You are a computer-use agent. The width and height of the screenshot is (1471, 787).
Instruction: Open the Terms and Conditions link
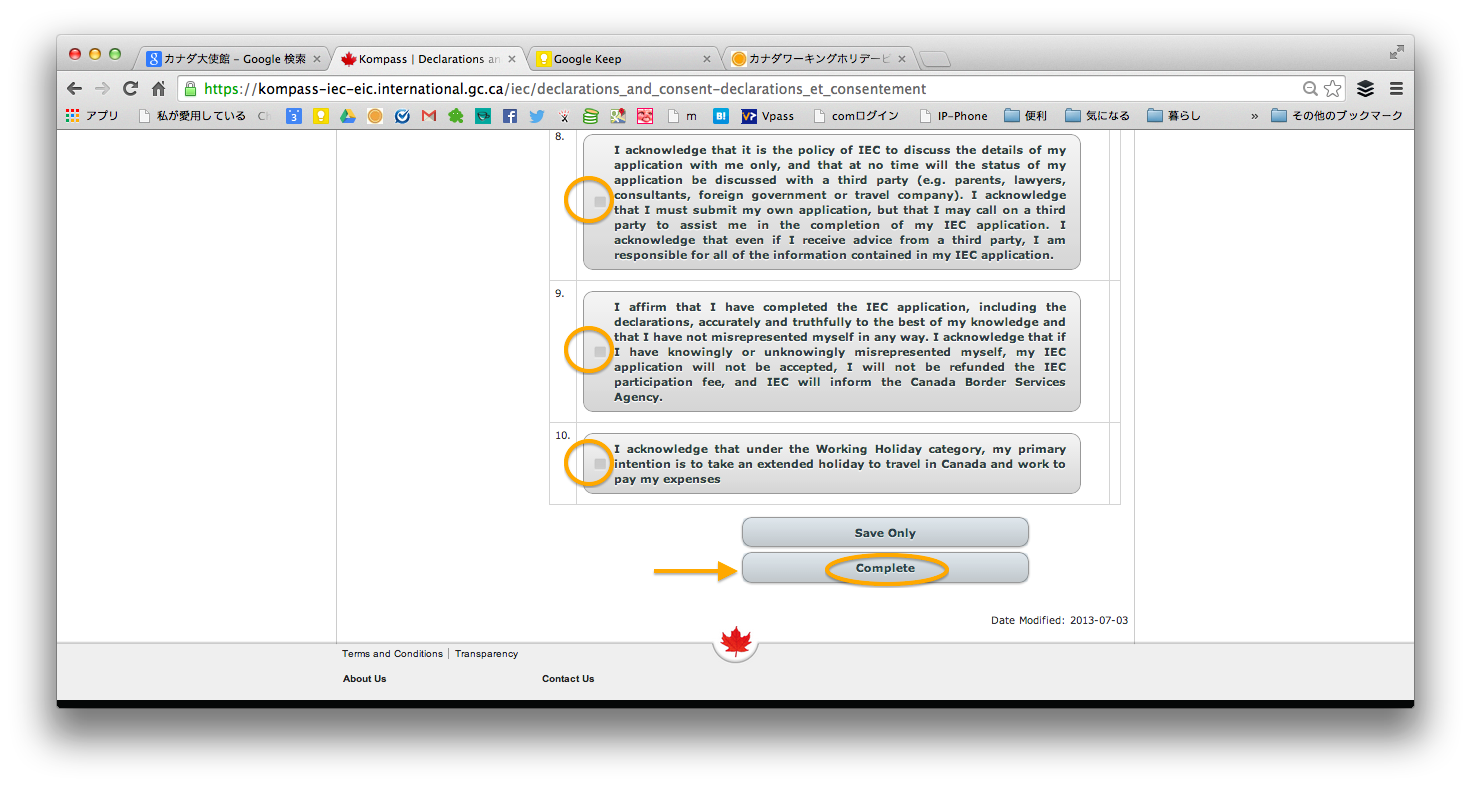392,654
